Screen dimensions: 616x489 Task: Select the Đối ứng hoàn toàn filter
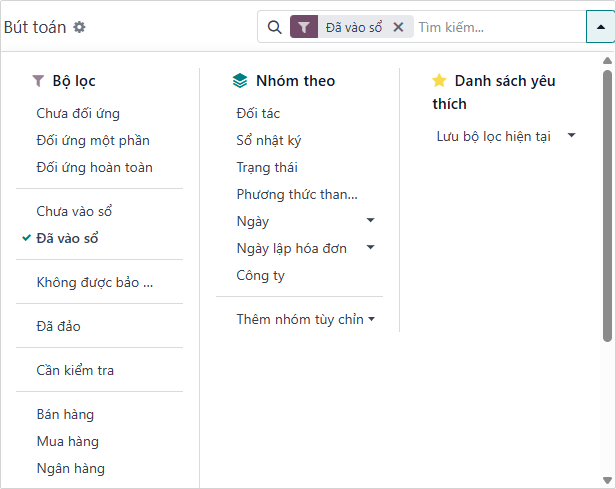94,167
